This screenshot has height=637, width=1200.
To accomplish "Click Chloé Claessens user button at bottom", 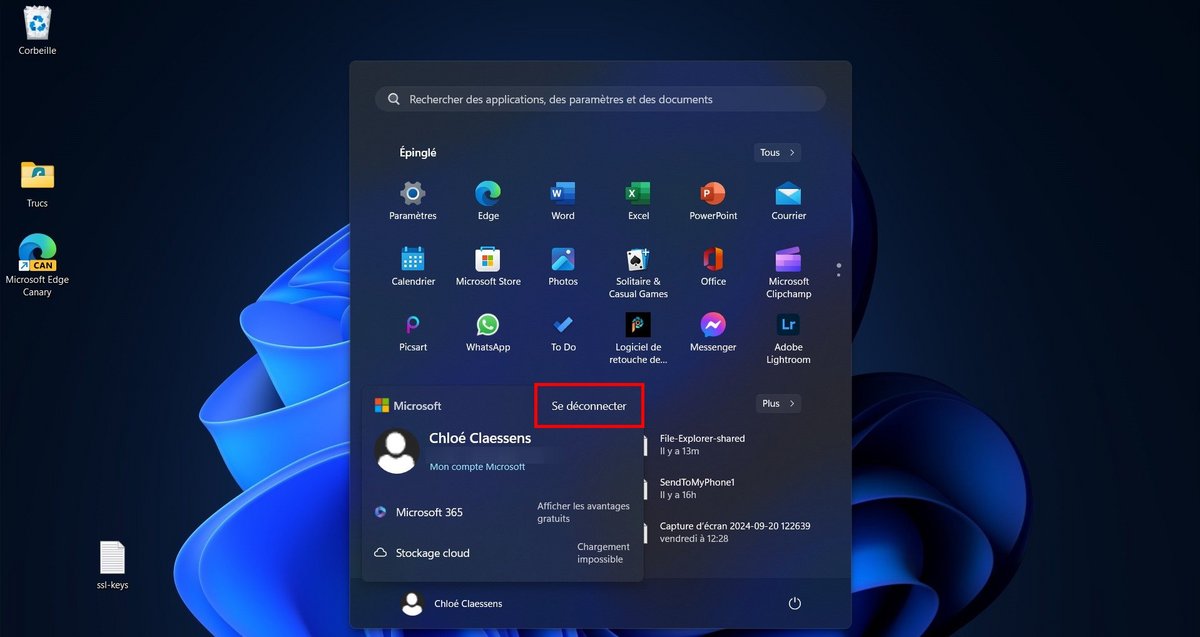I will 452,603.
